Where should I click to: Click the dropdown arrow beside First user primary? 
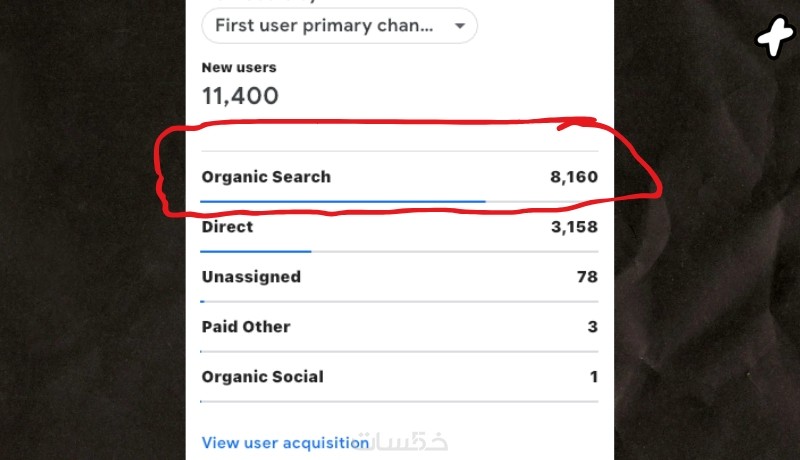point(459,27)
